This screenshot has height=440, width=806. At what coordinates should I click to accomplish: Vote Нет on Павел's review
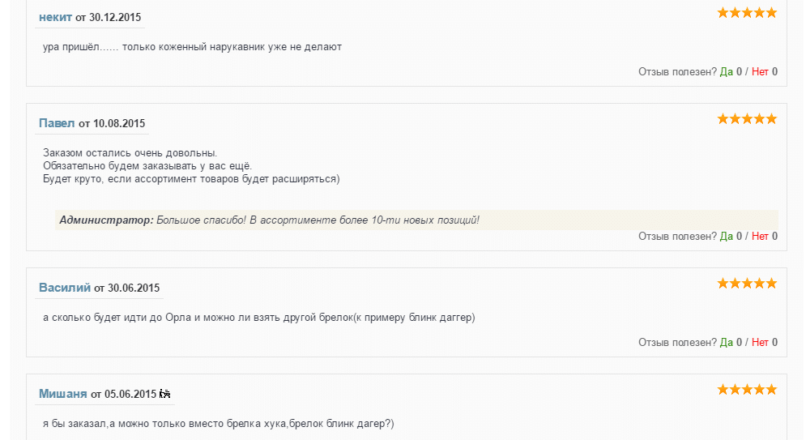760,236
